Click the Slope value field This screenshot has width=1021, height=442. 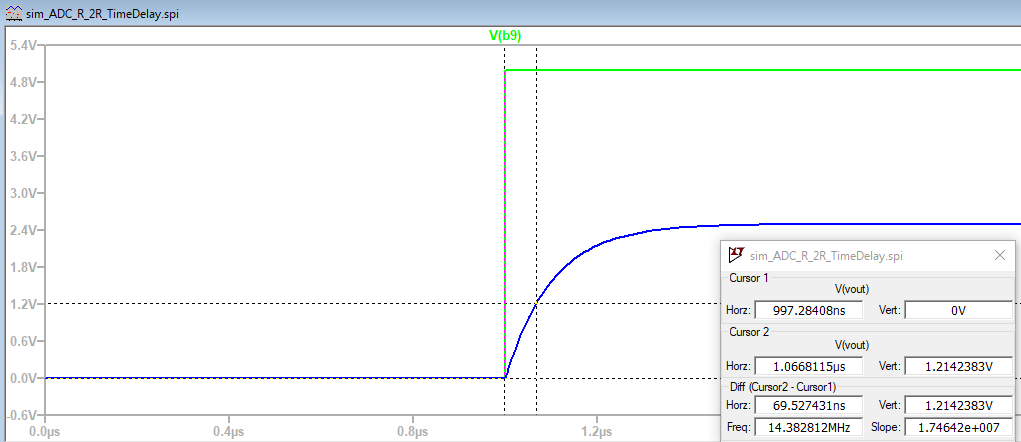tap(958, 427)
